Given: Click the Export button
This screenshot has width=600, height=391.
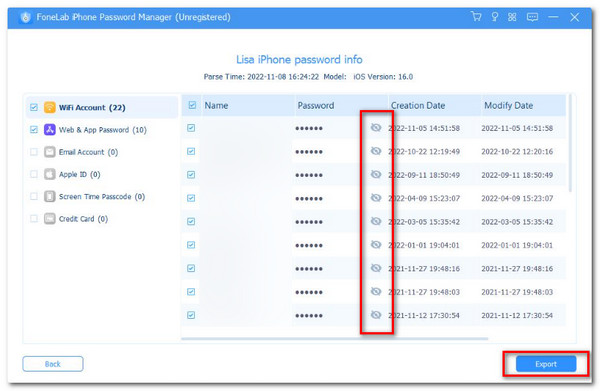Looking at the screenshot, I should (x=546, y=364).
